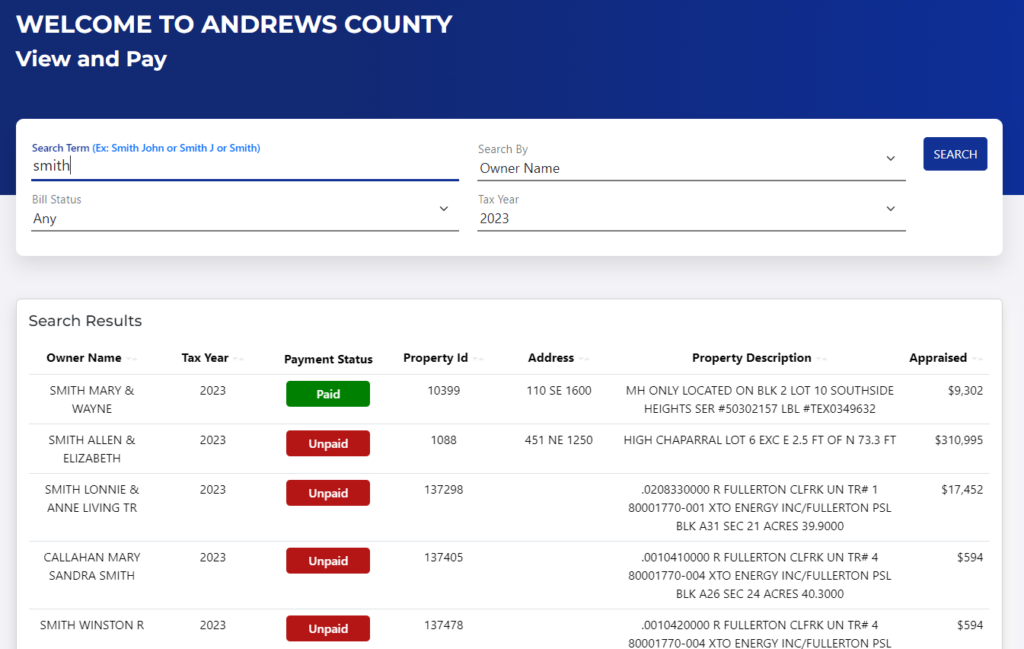
Task: Click the address 110 SE 1600
Action: tap(559, 390)
